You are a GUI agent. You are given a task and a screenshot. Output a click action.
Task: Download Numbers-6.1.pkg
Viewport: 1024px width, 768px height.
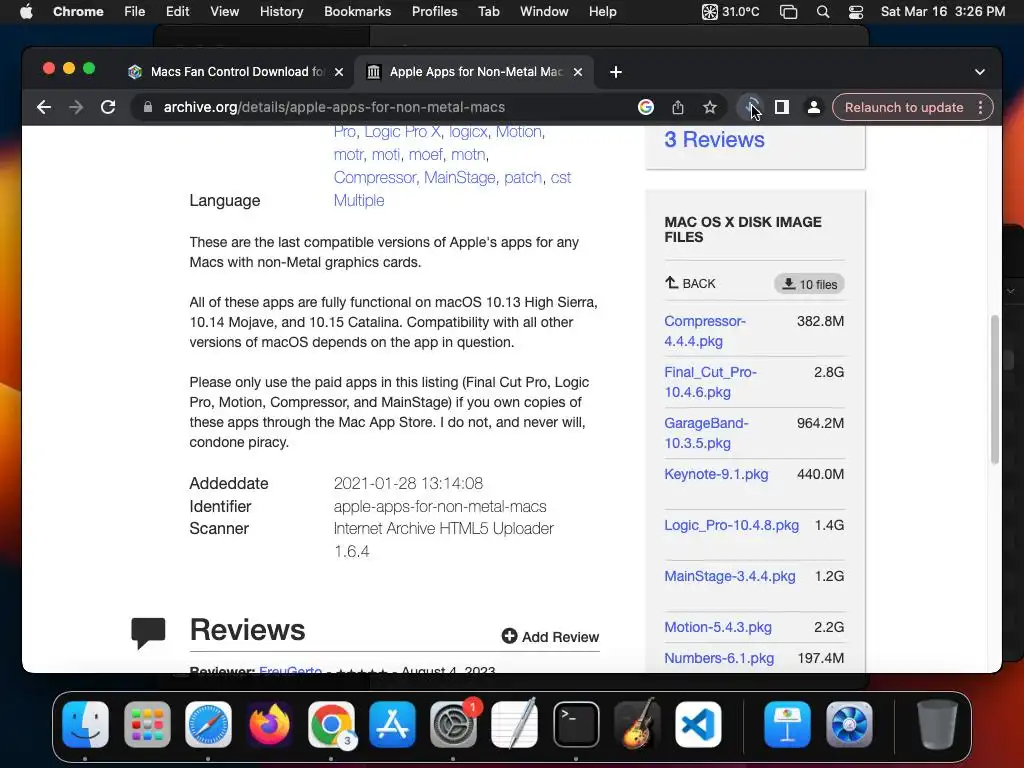[x=719, y=658]
